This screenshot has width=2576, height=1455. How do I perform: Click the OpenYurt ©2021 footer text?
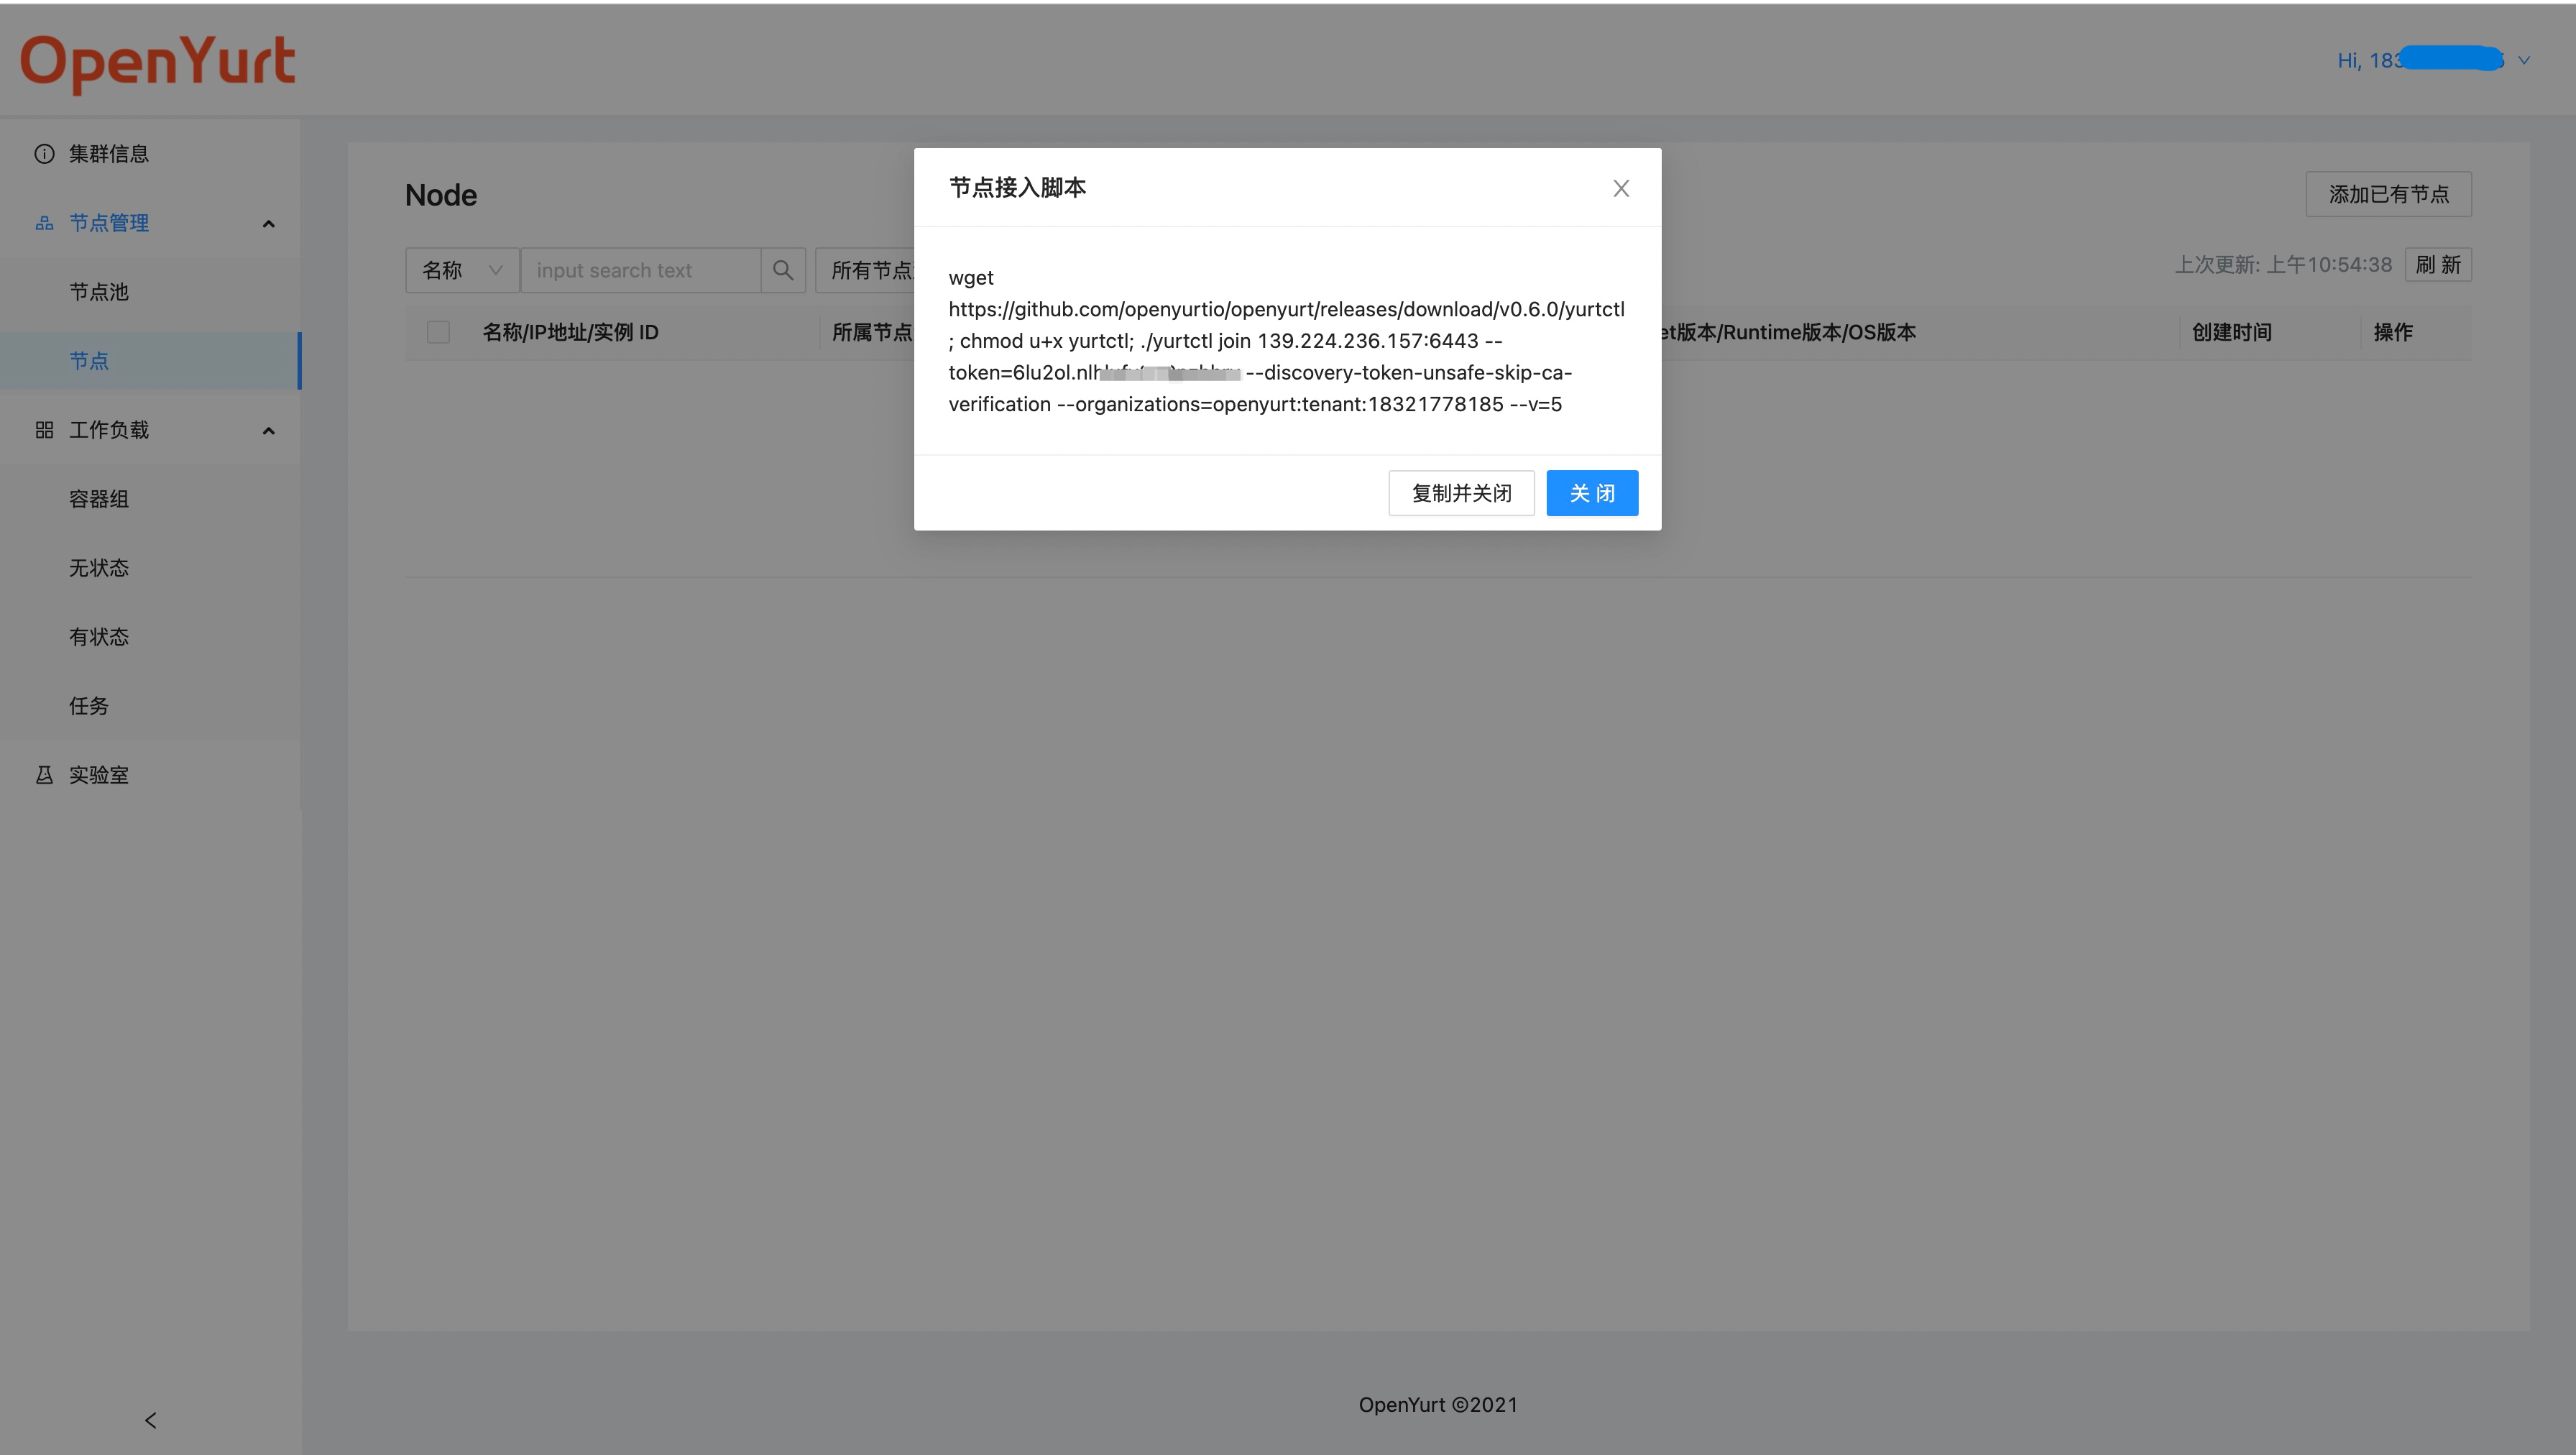(x=1438, y=1405)
